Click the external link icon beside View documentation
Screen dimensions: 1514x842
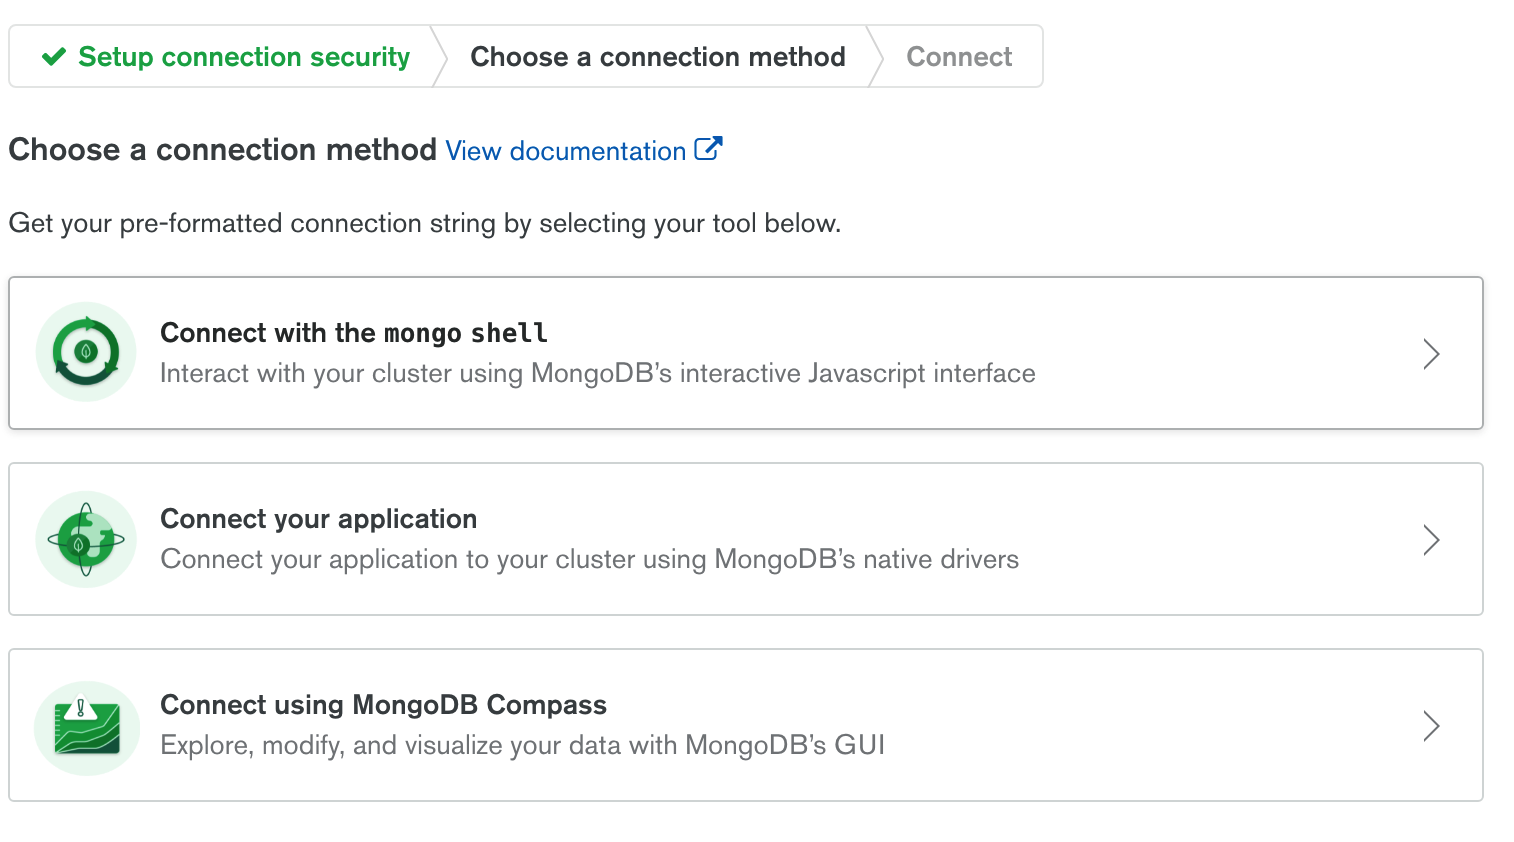708,149
